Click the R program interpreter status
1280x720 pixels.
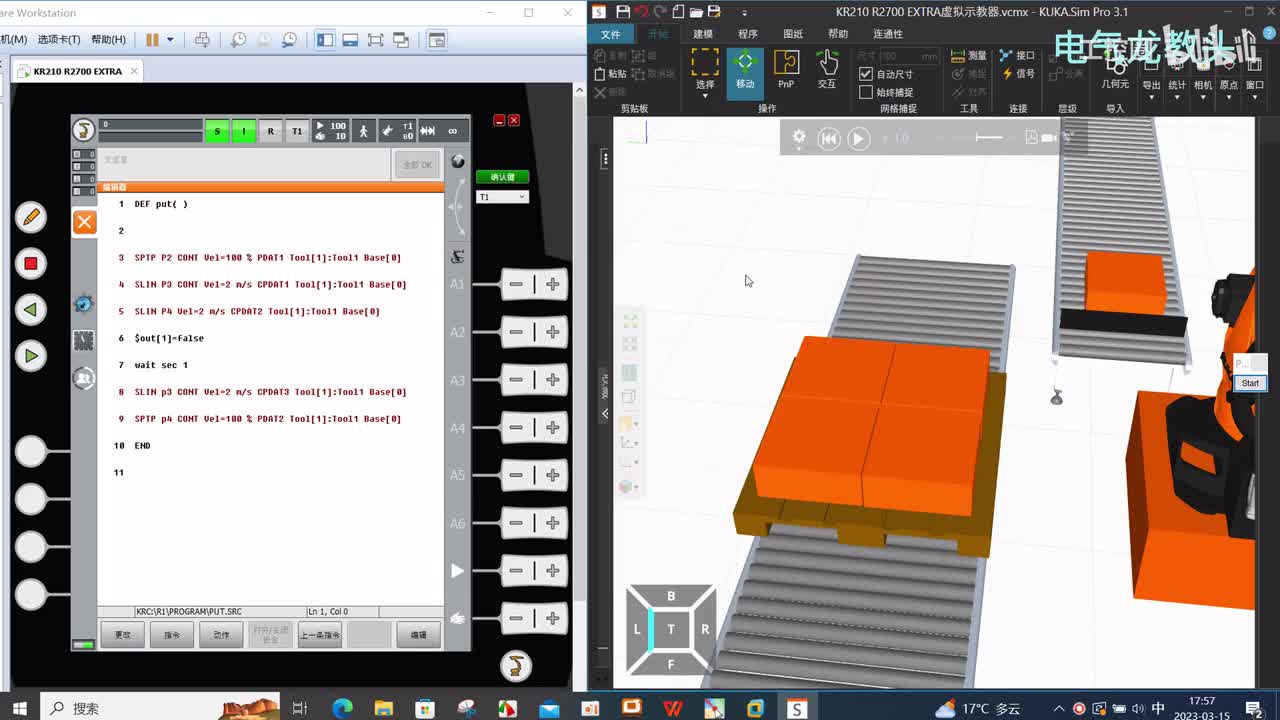270,131
